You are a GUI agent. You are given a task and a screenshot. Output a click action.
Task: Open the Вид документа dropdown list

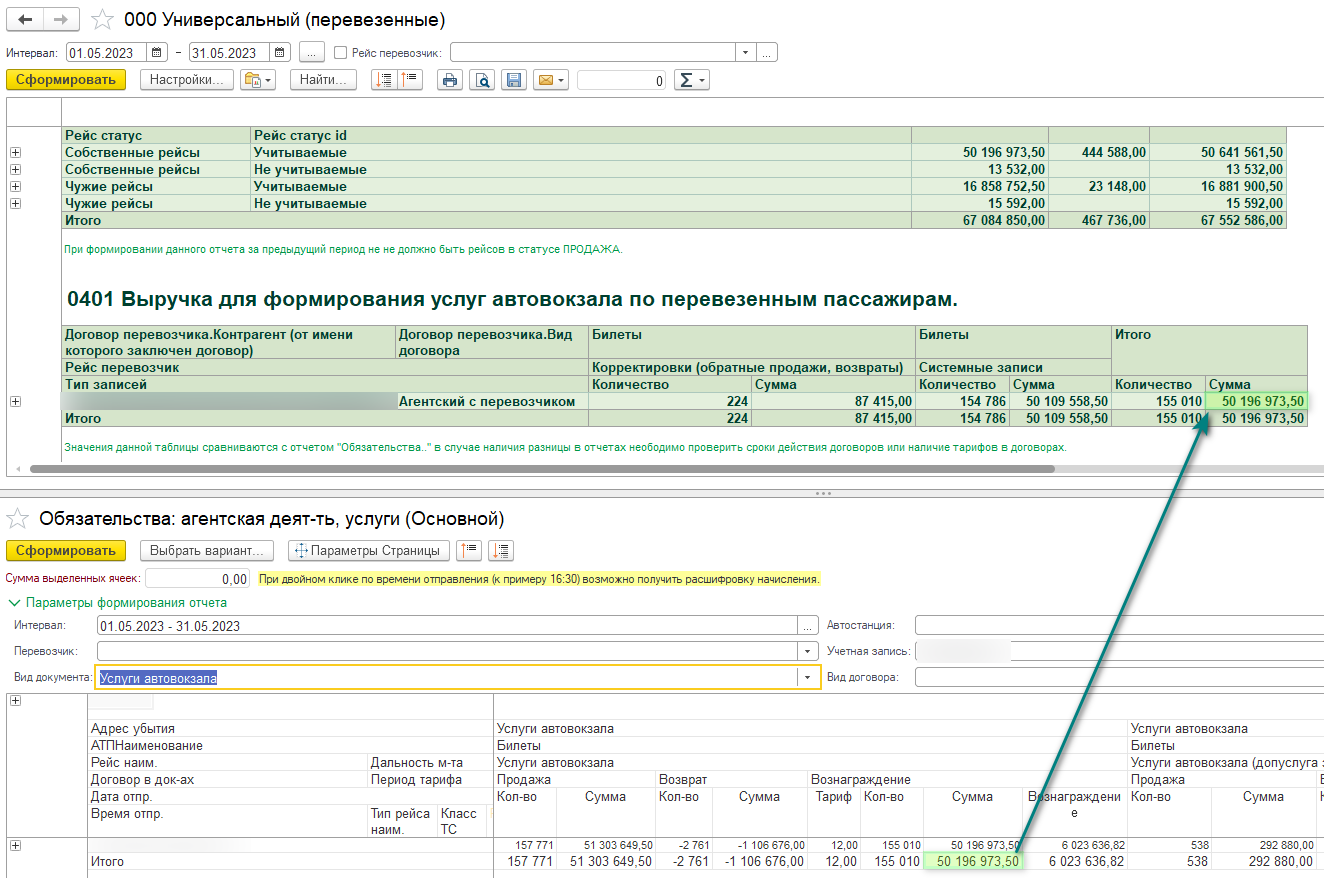(808, 678)
